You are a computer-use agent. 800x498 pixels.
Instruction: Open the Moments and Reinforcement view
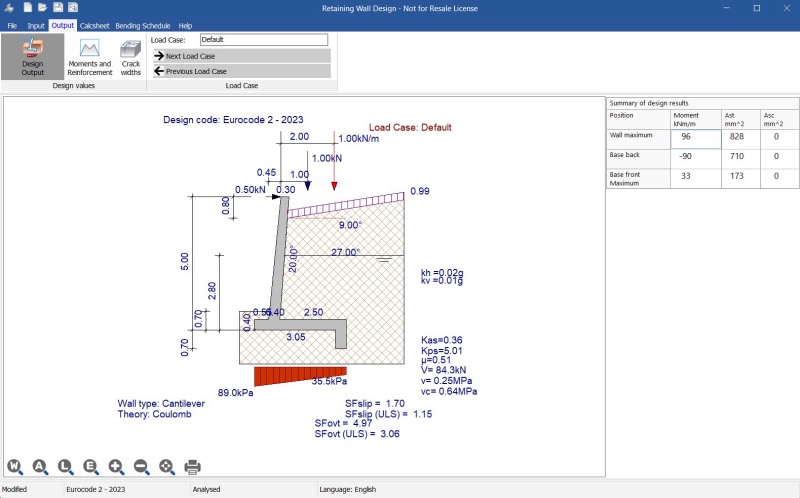point(89,57)
